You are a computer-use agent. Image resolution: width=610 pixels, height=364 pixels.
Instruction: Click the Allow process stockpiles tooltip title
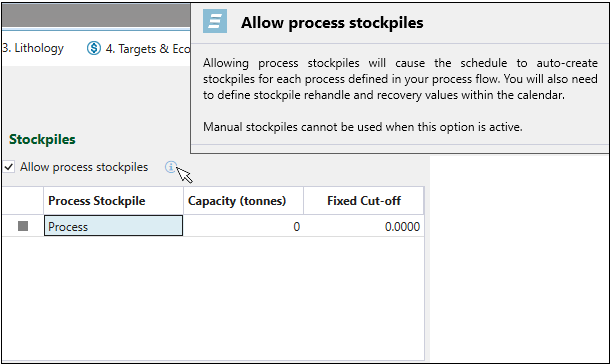coord(332,23)
